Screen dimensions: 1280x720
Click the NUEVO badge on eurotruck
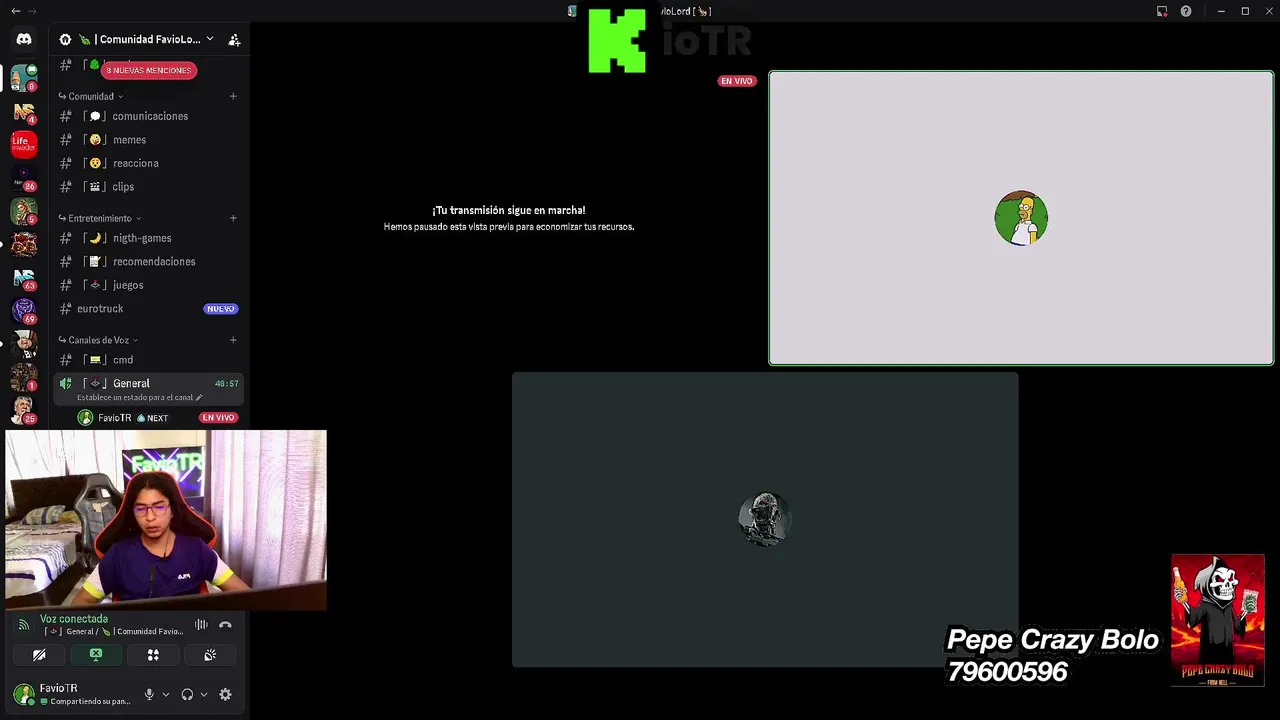[220, 309]
